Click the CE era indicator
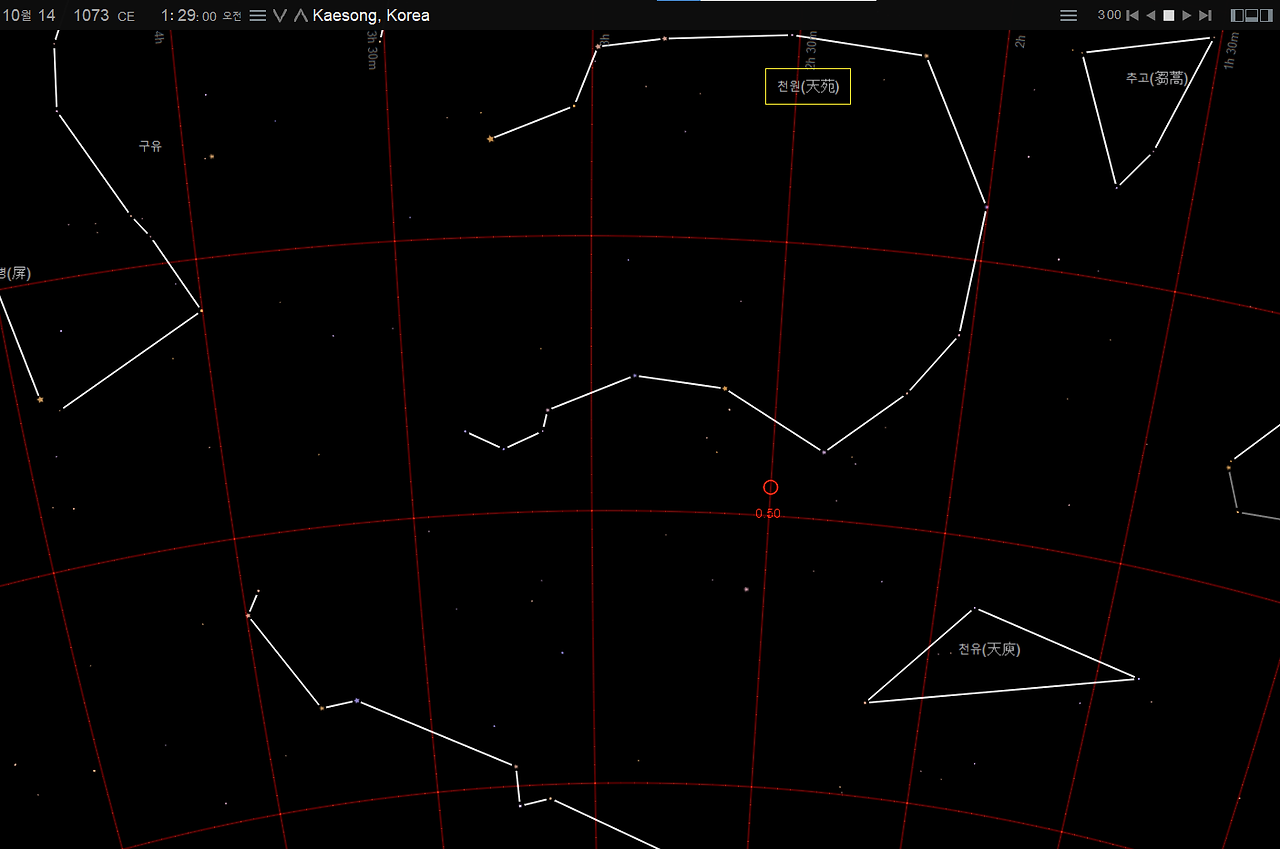Image resolution: width=1280 pixels, height=849 pixels. (126, 16)
